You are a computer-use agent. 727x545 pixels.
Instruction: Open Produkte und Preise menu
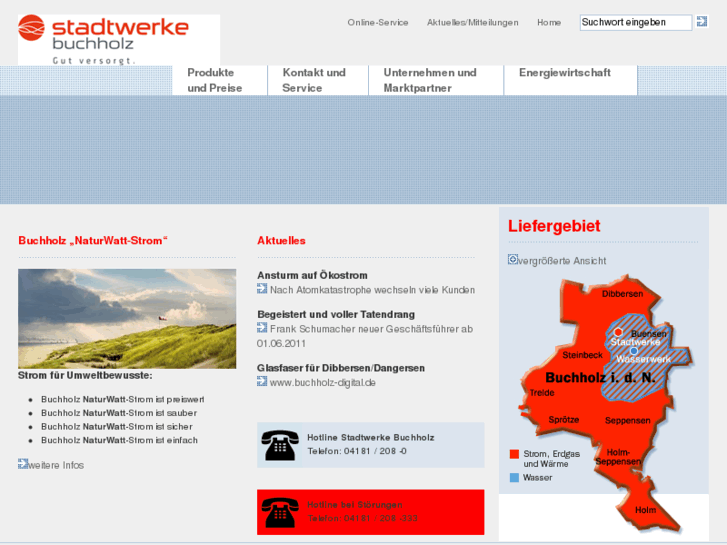pyautogui.click(x=220, y=80)
